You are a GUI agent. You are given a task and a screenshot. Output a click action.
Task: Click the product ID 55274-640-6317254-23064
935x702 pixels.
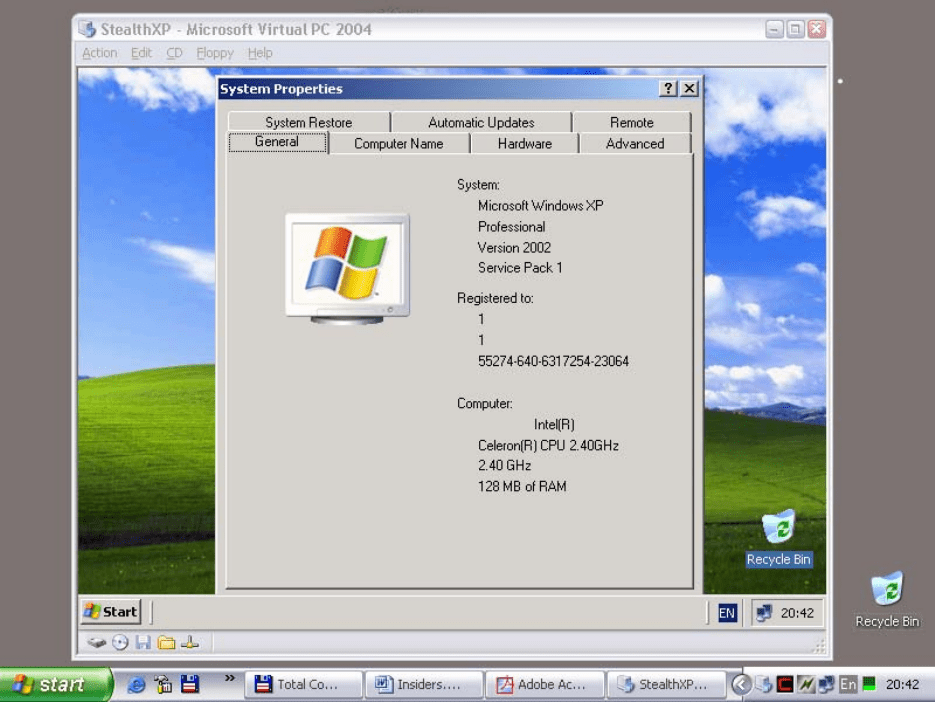point(553,361)
